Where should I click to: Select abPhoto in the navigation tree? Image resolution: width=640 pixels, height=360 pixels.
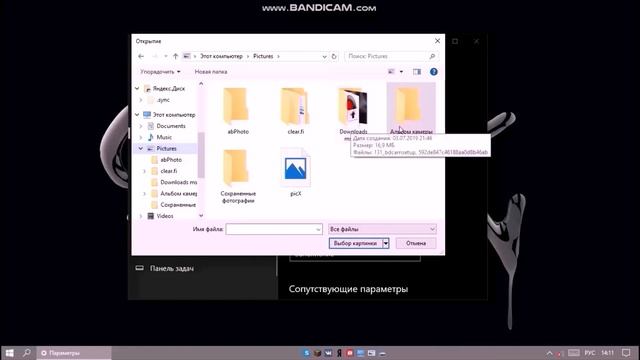(x=171, y=160)
